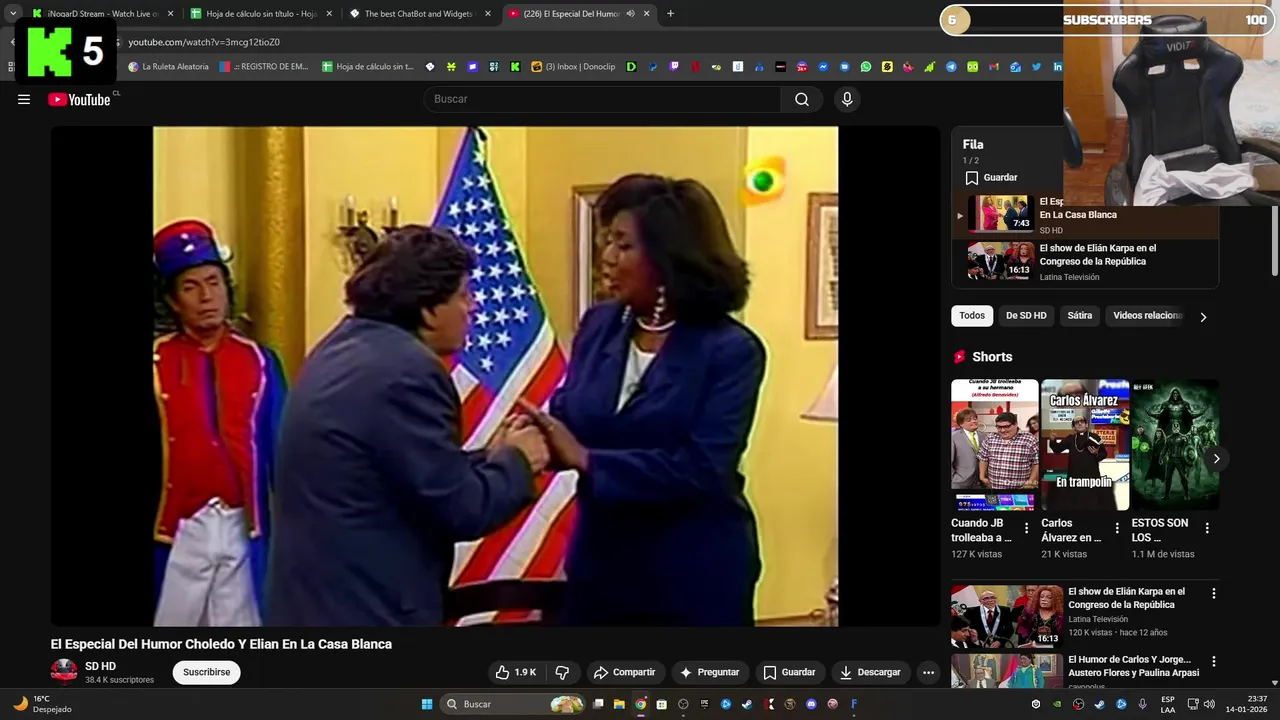Open the Carlos Álvarez en trampolín short

coord(1085,445)
